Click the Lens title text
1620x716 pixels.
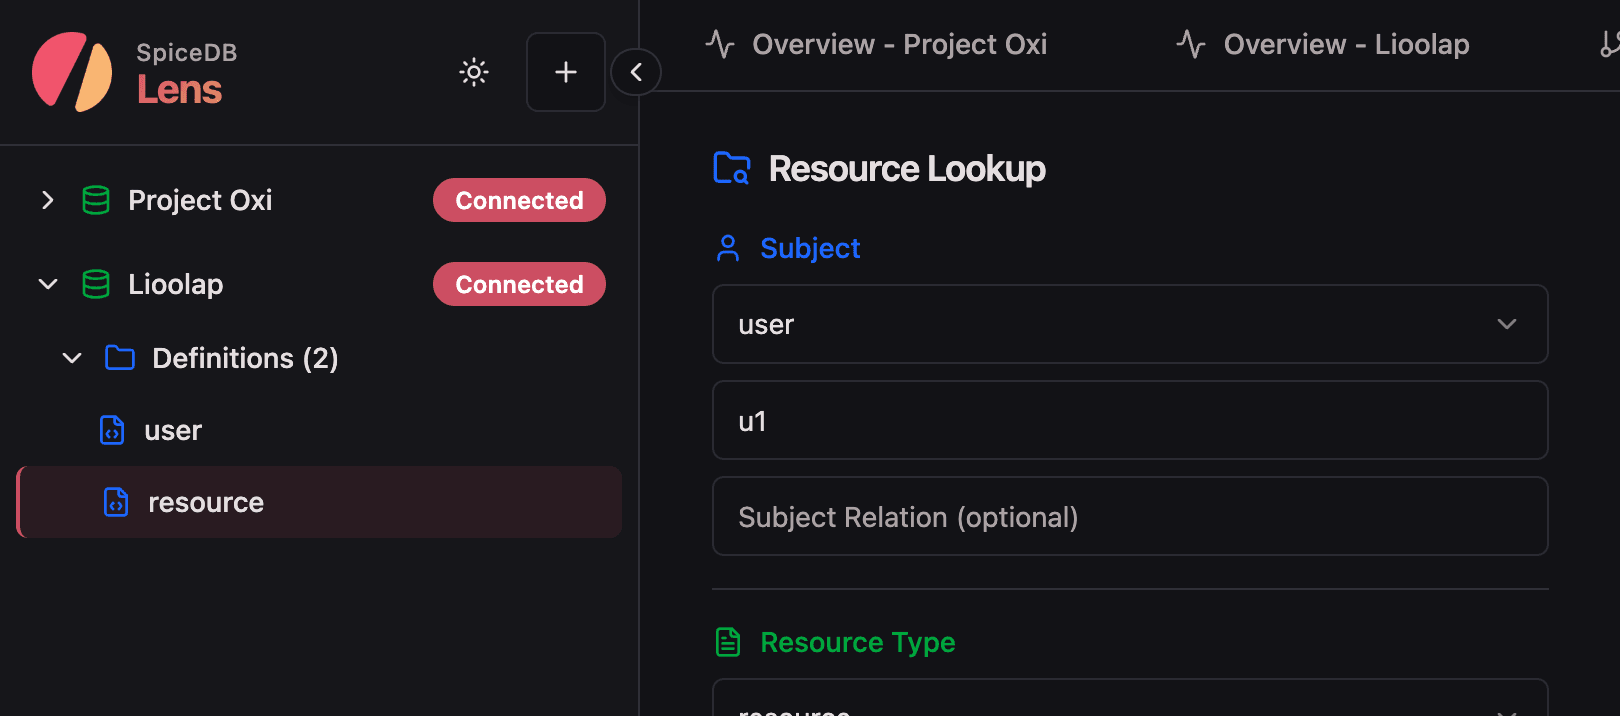(x=179, y=90)
